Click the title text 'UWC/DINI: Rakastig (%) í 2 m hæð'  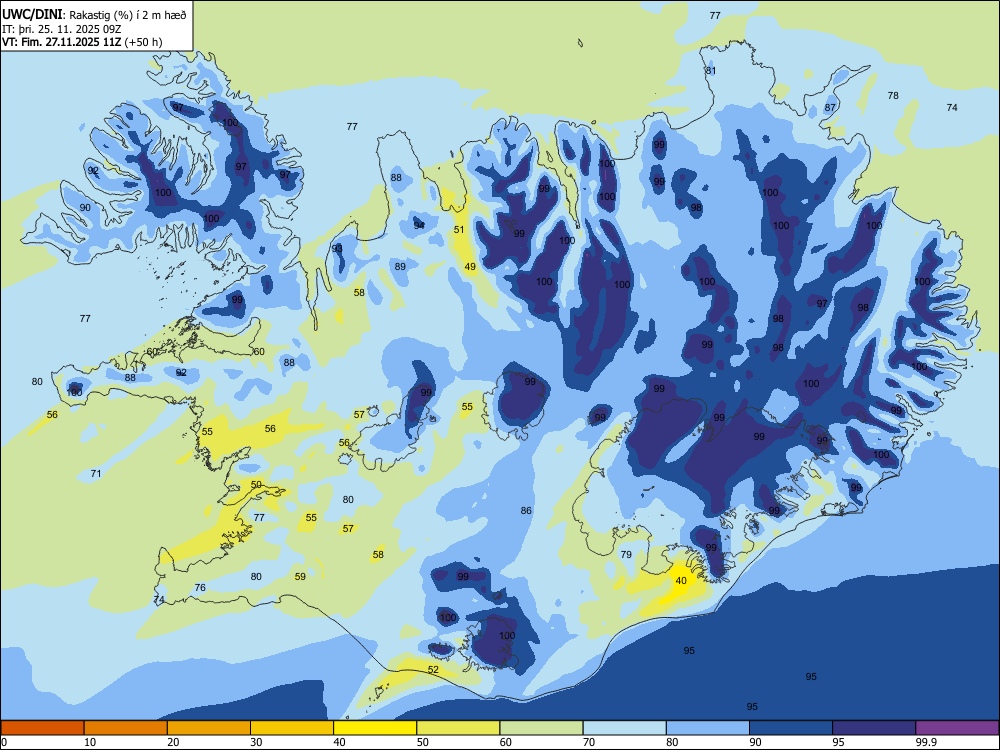pos(94,15)
